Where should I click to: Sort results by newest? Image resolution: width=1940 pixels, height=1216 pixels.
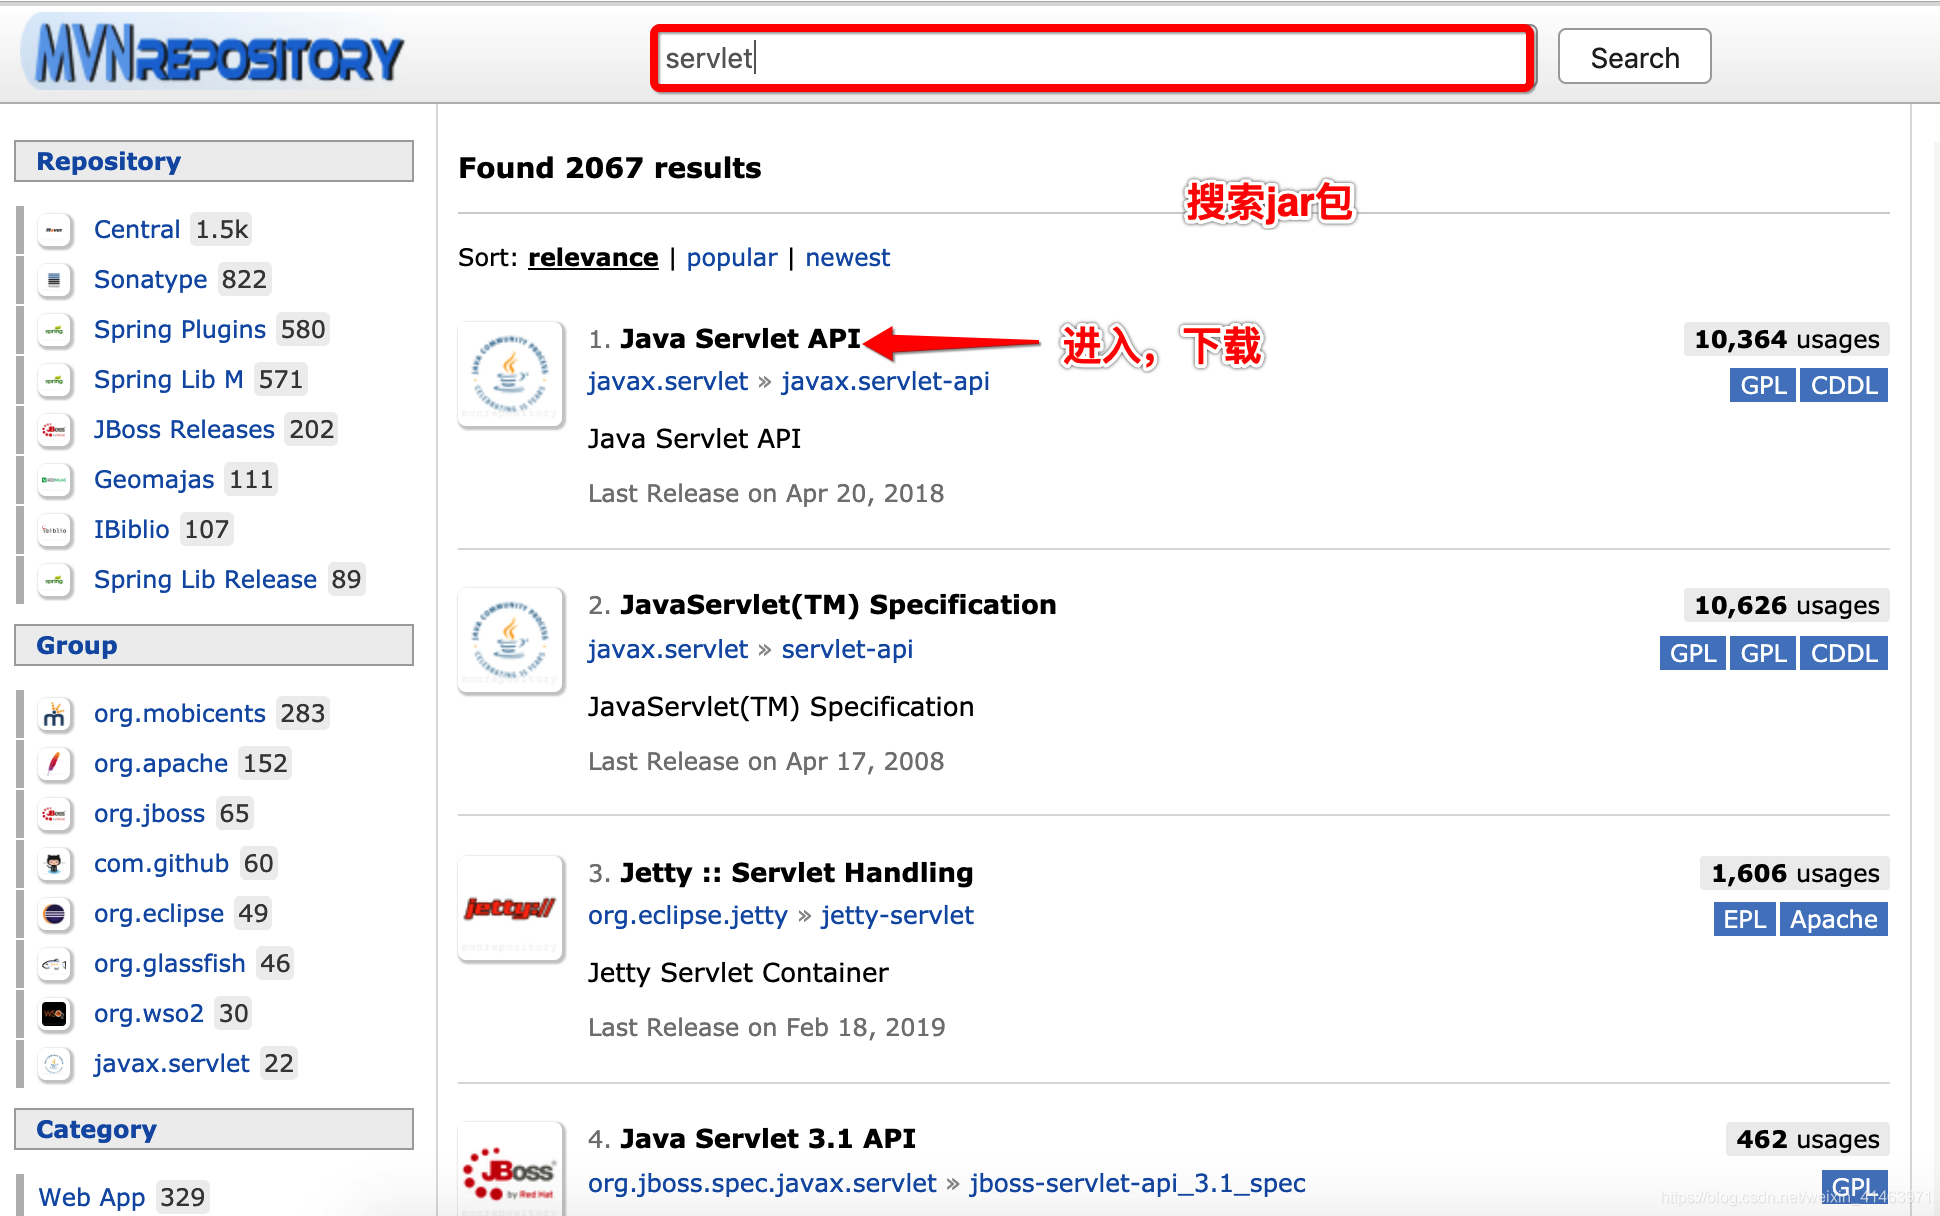coord(847,258)
